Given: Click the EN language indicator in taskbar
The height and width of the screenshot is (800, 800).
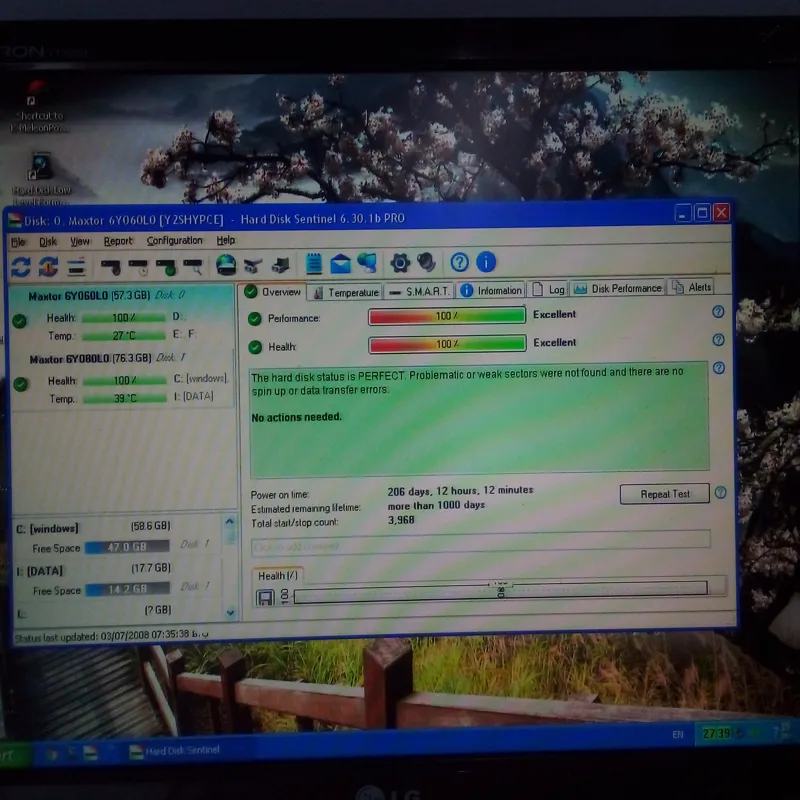Looking at the screenshot, I should 678,735.
